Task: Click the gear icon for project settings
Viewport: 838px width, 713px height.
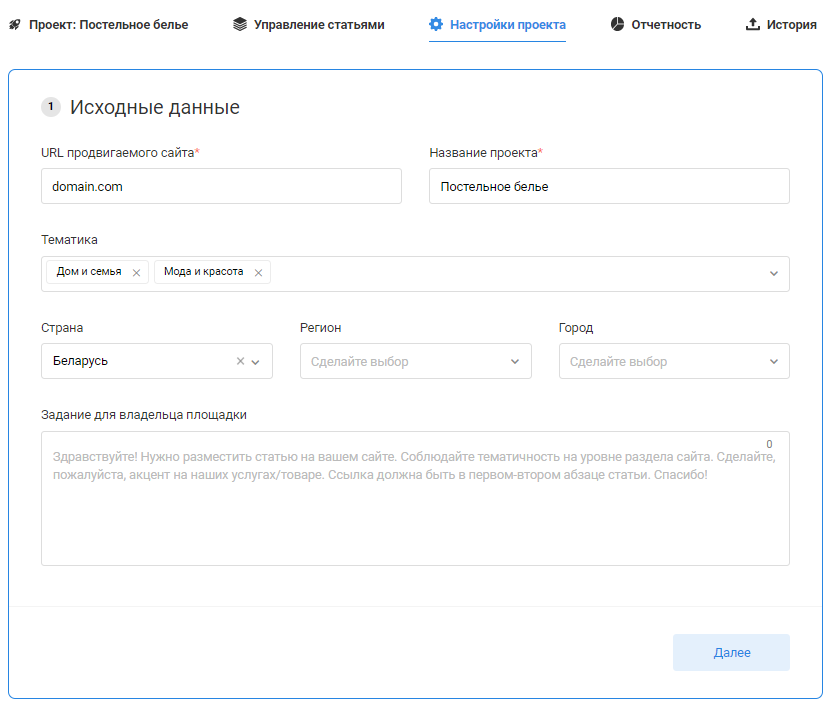Action: pyautogui.click(x=436, y=25)
